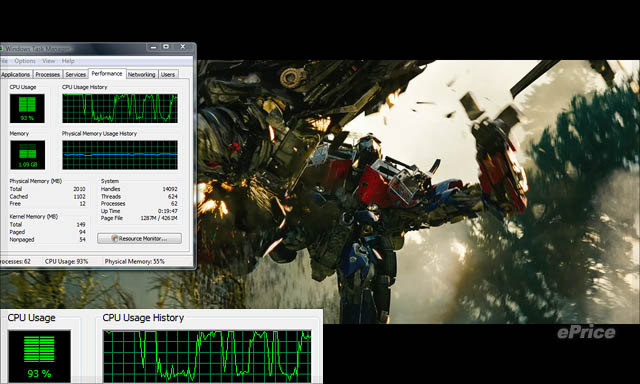Screen dimensions: 640x384
Task: Open the Resource Monitor button
Action: 140,239
